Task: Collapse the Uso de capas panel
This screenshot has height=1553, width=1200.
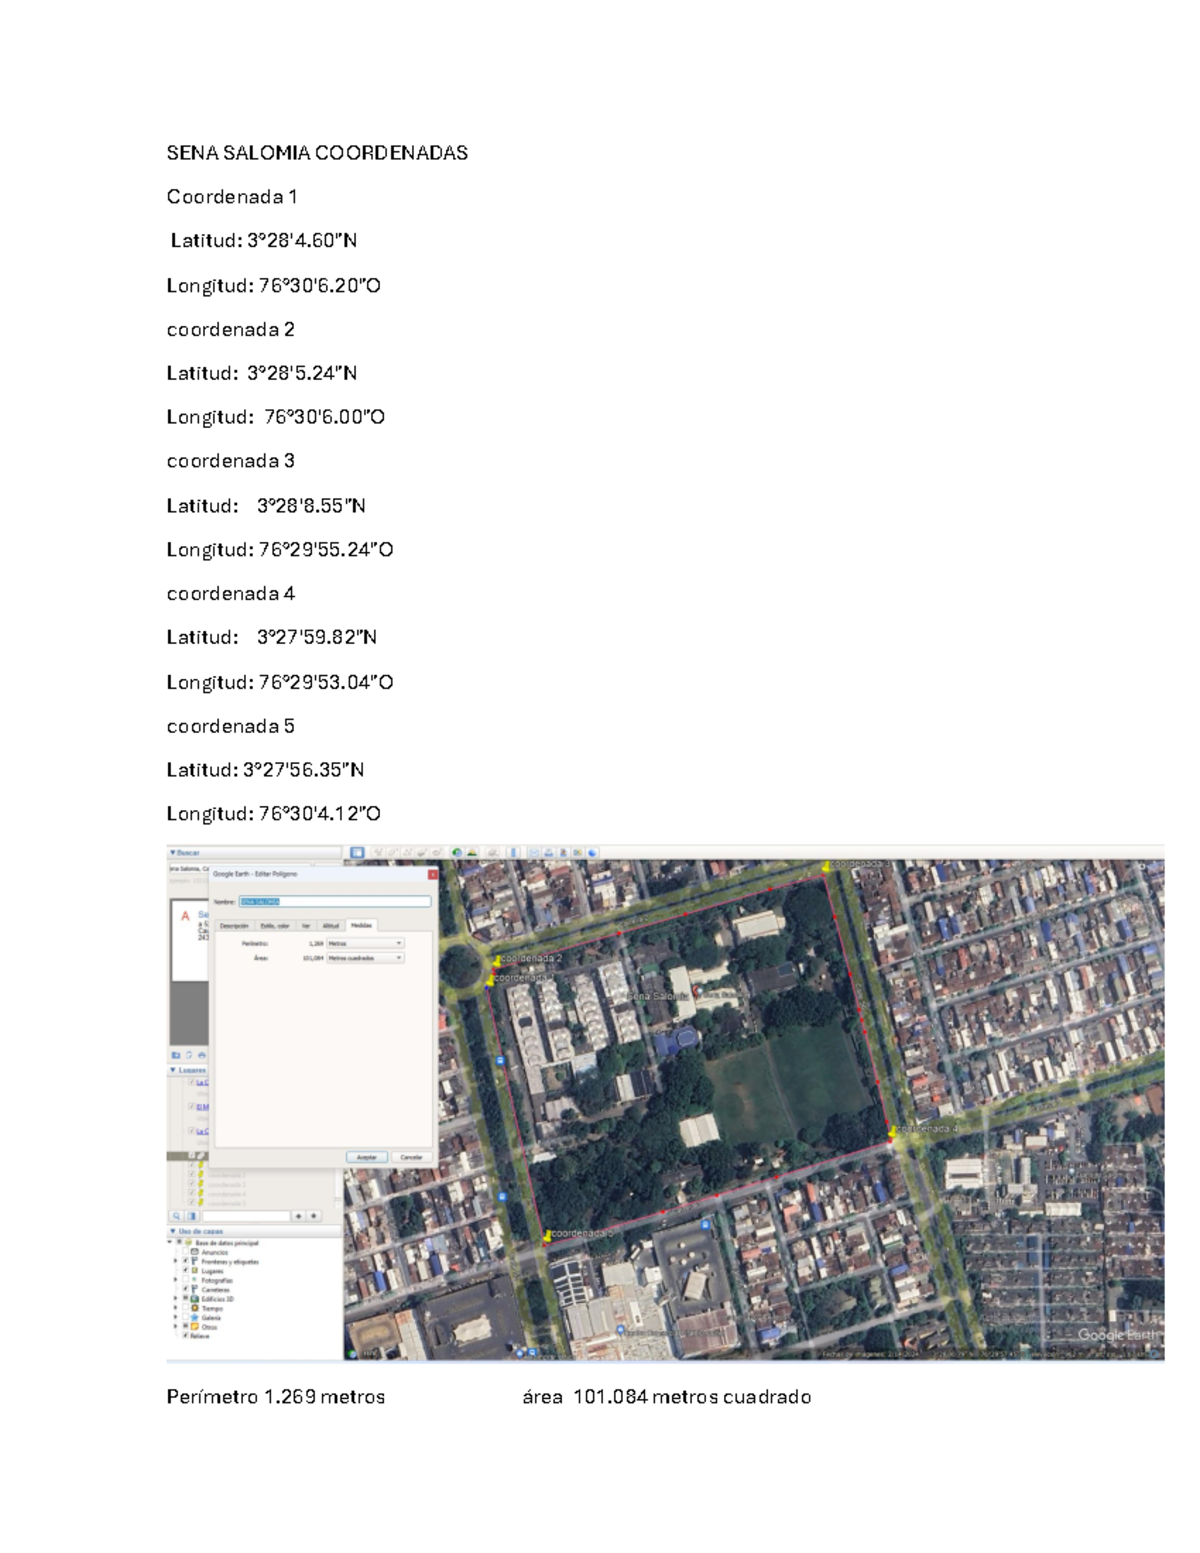Action: 172,1231
